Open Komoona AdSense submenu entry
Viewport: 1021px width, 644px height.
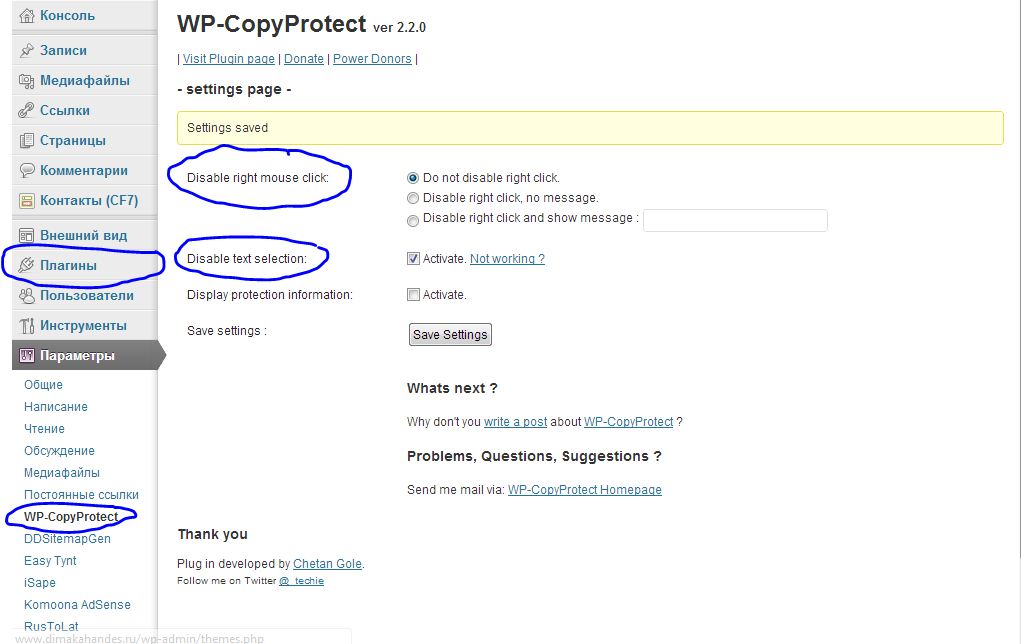77,605
